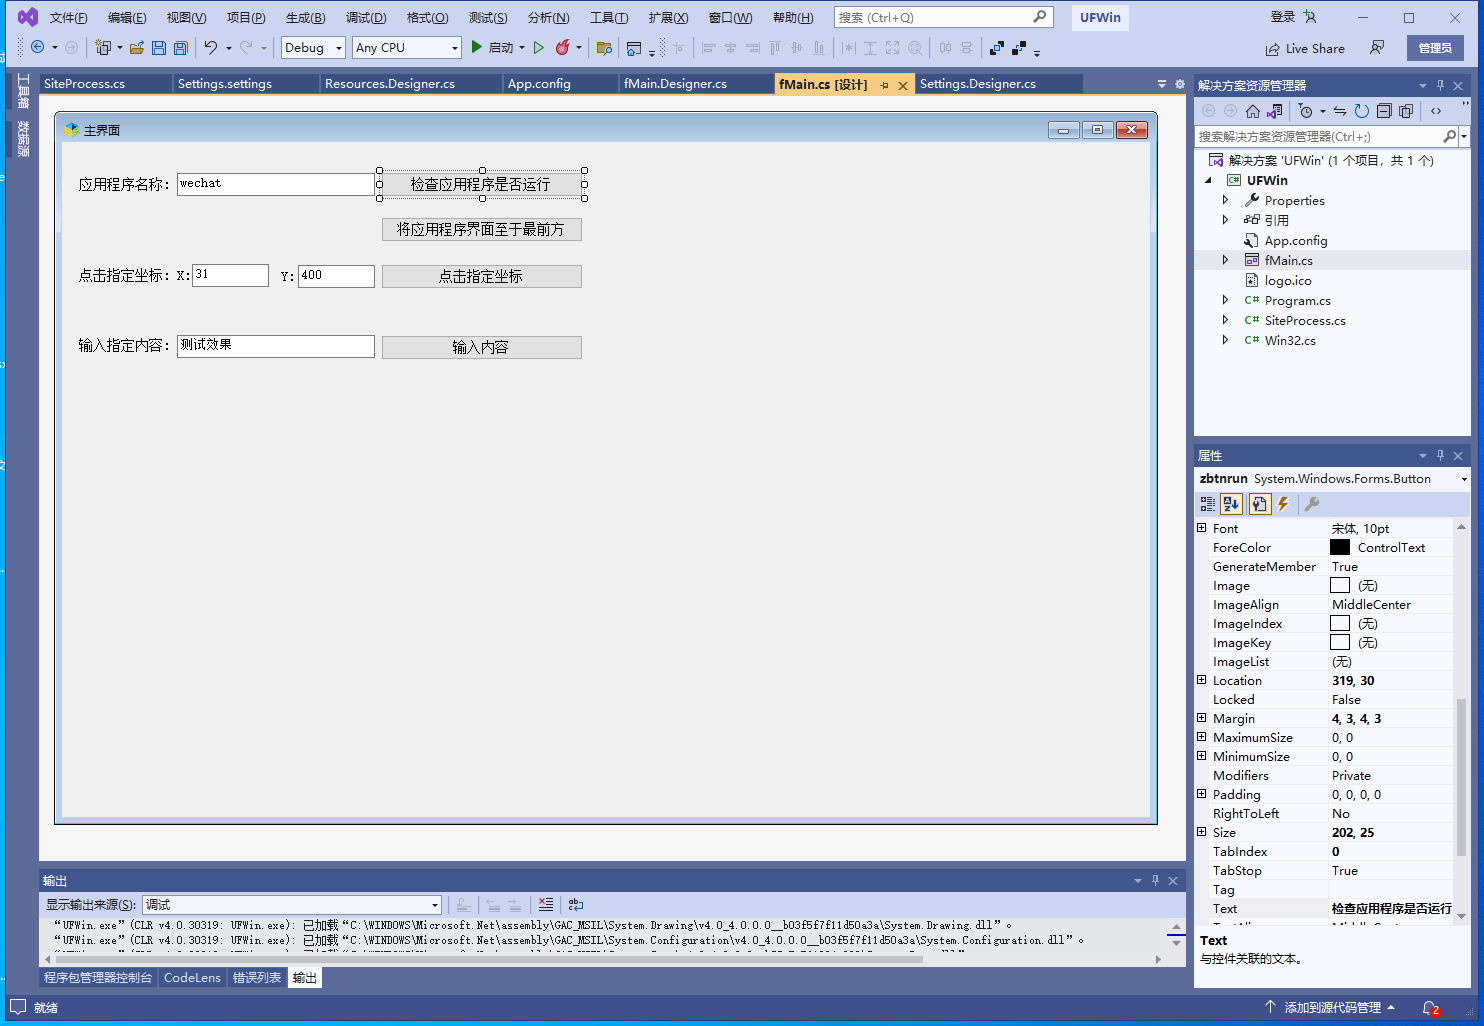Click the wechat application name text box
Screen dimensions: 1484x1026
(x=276, y=184)
